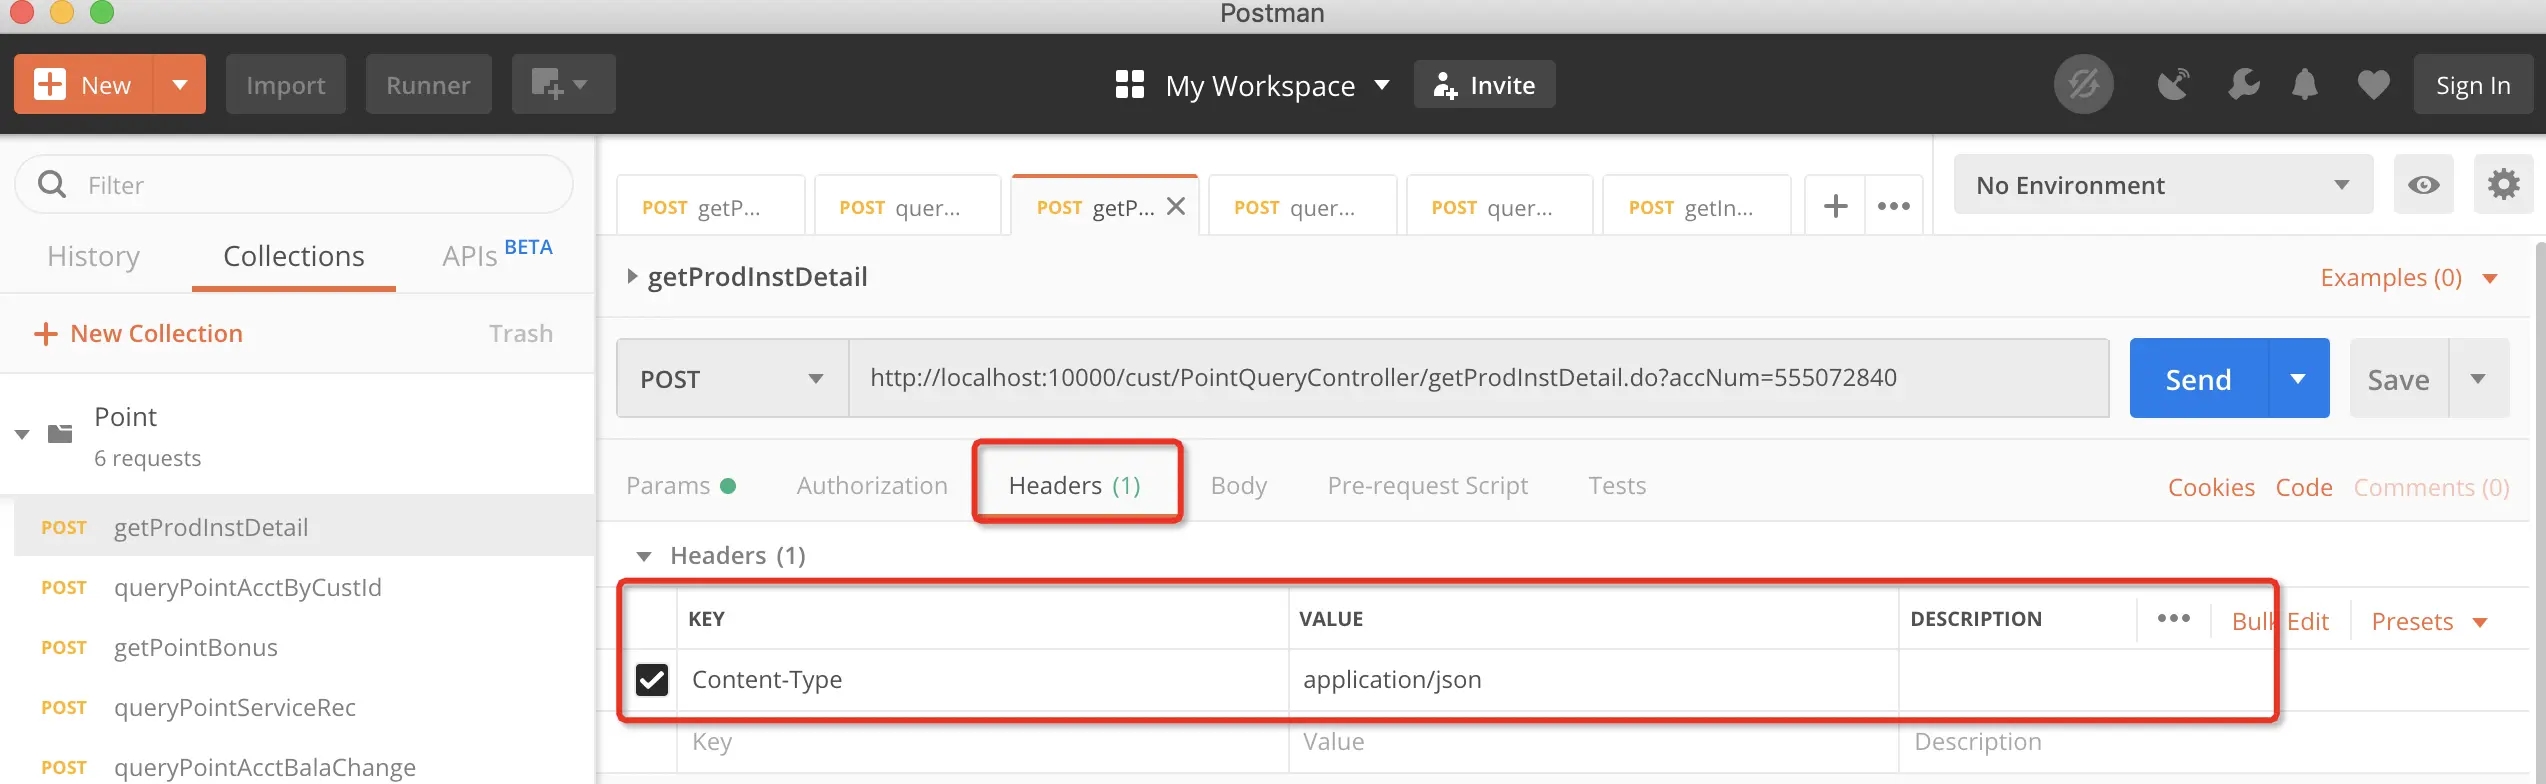The image size is (2546, 784).
Task: Create a New Collection
Action: pyautogui.click(x=138, y=333)
